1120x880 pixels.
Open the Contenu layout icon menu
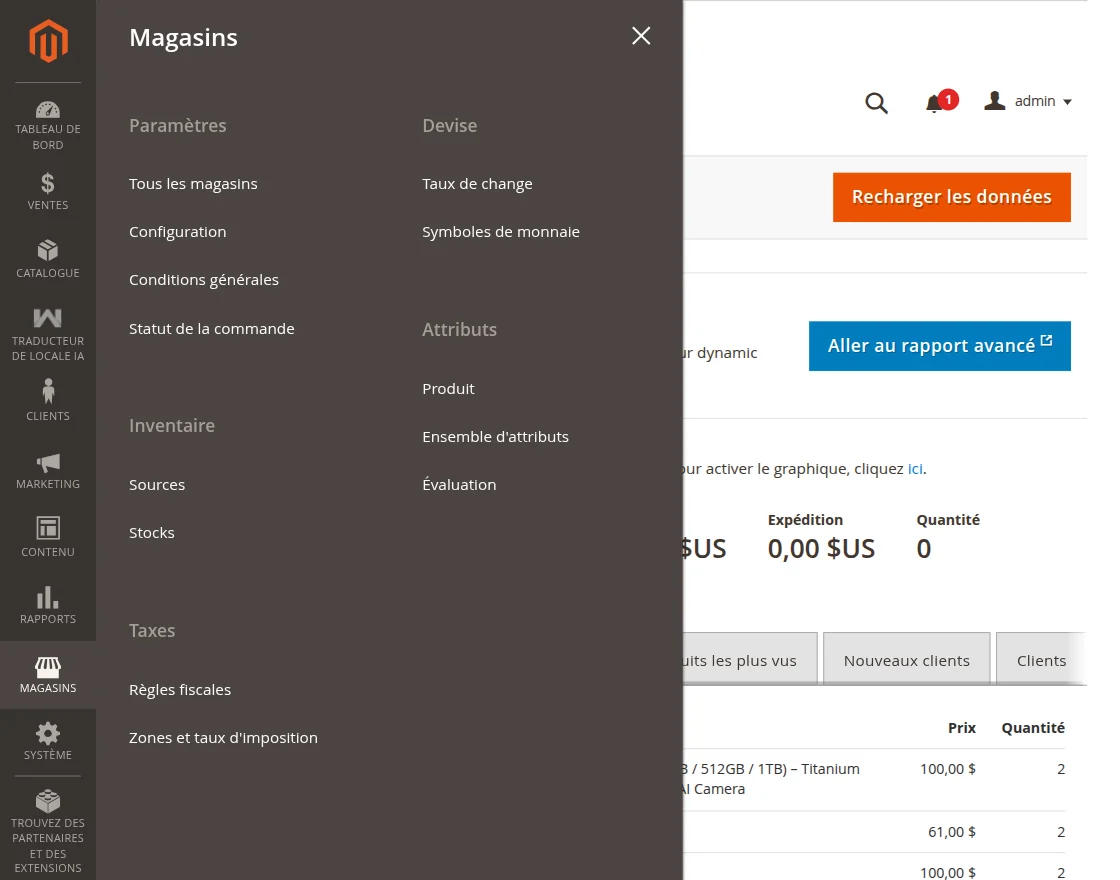pos(48,528)
